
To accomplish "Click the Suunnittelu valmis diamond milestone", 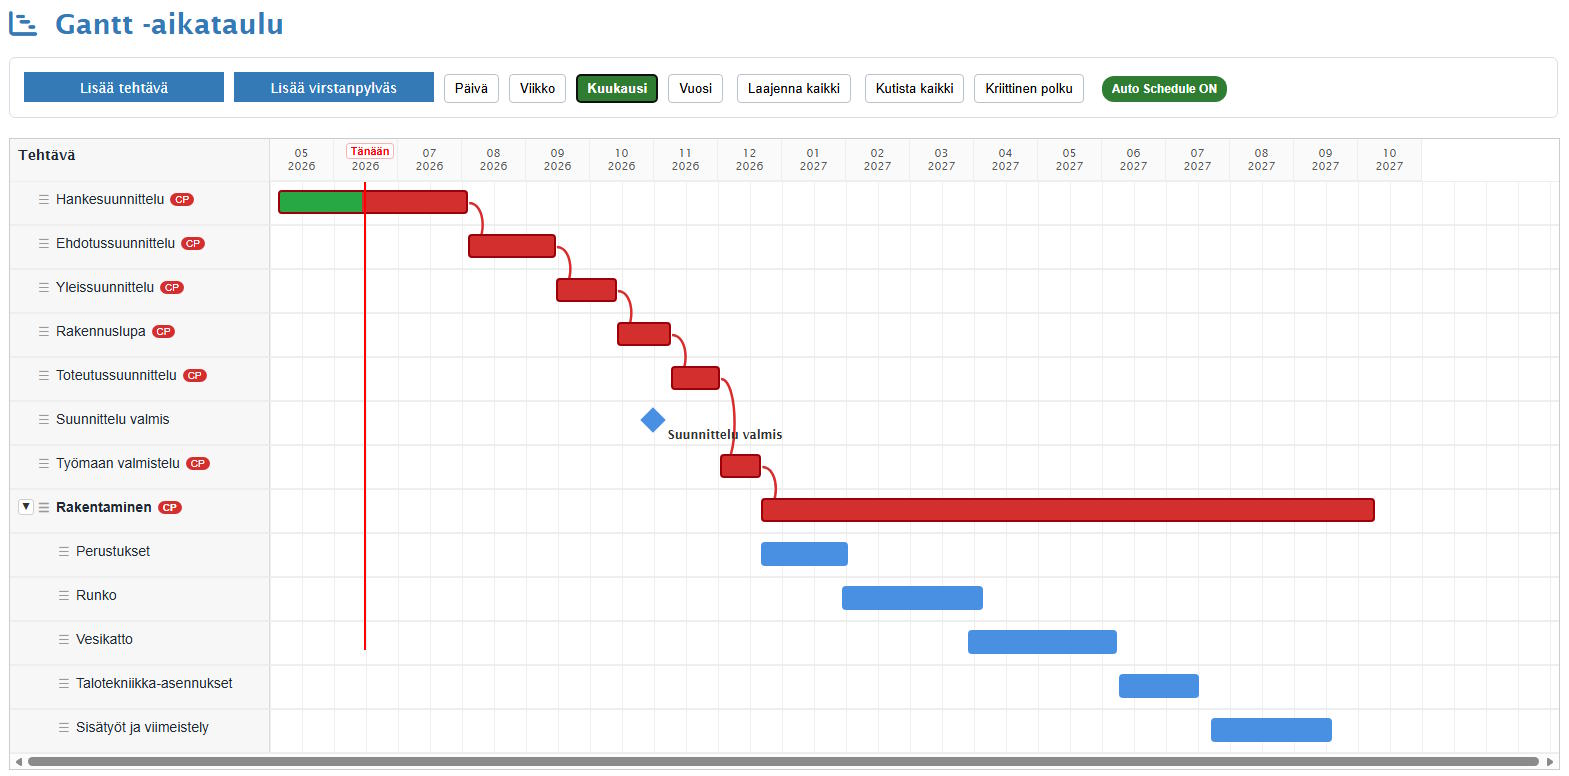I will pos(653,420).
